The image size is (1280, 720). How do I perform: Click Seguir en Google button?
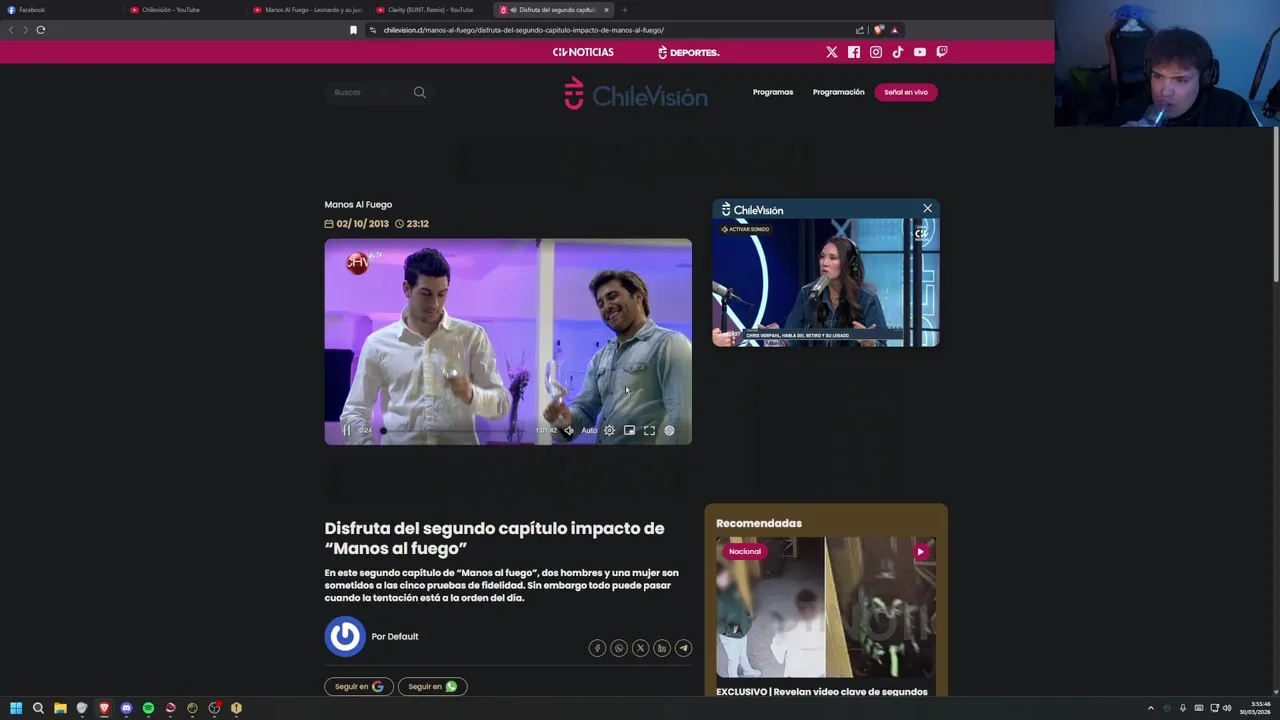click(x=359, y=687)
